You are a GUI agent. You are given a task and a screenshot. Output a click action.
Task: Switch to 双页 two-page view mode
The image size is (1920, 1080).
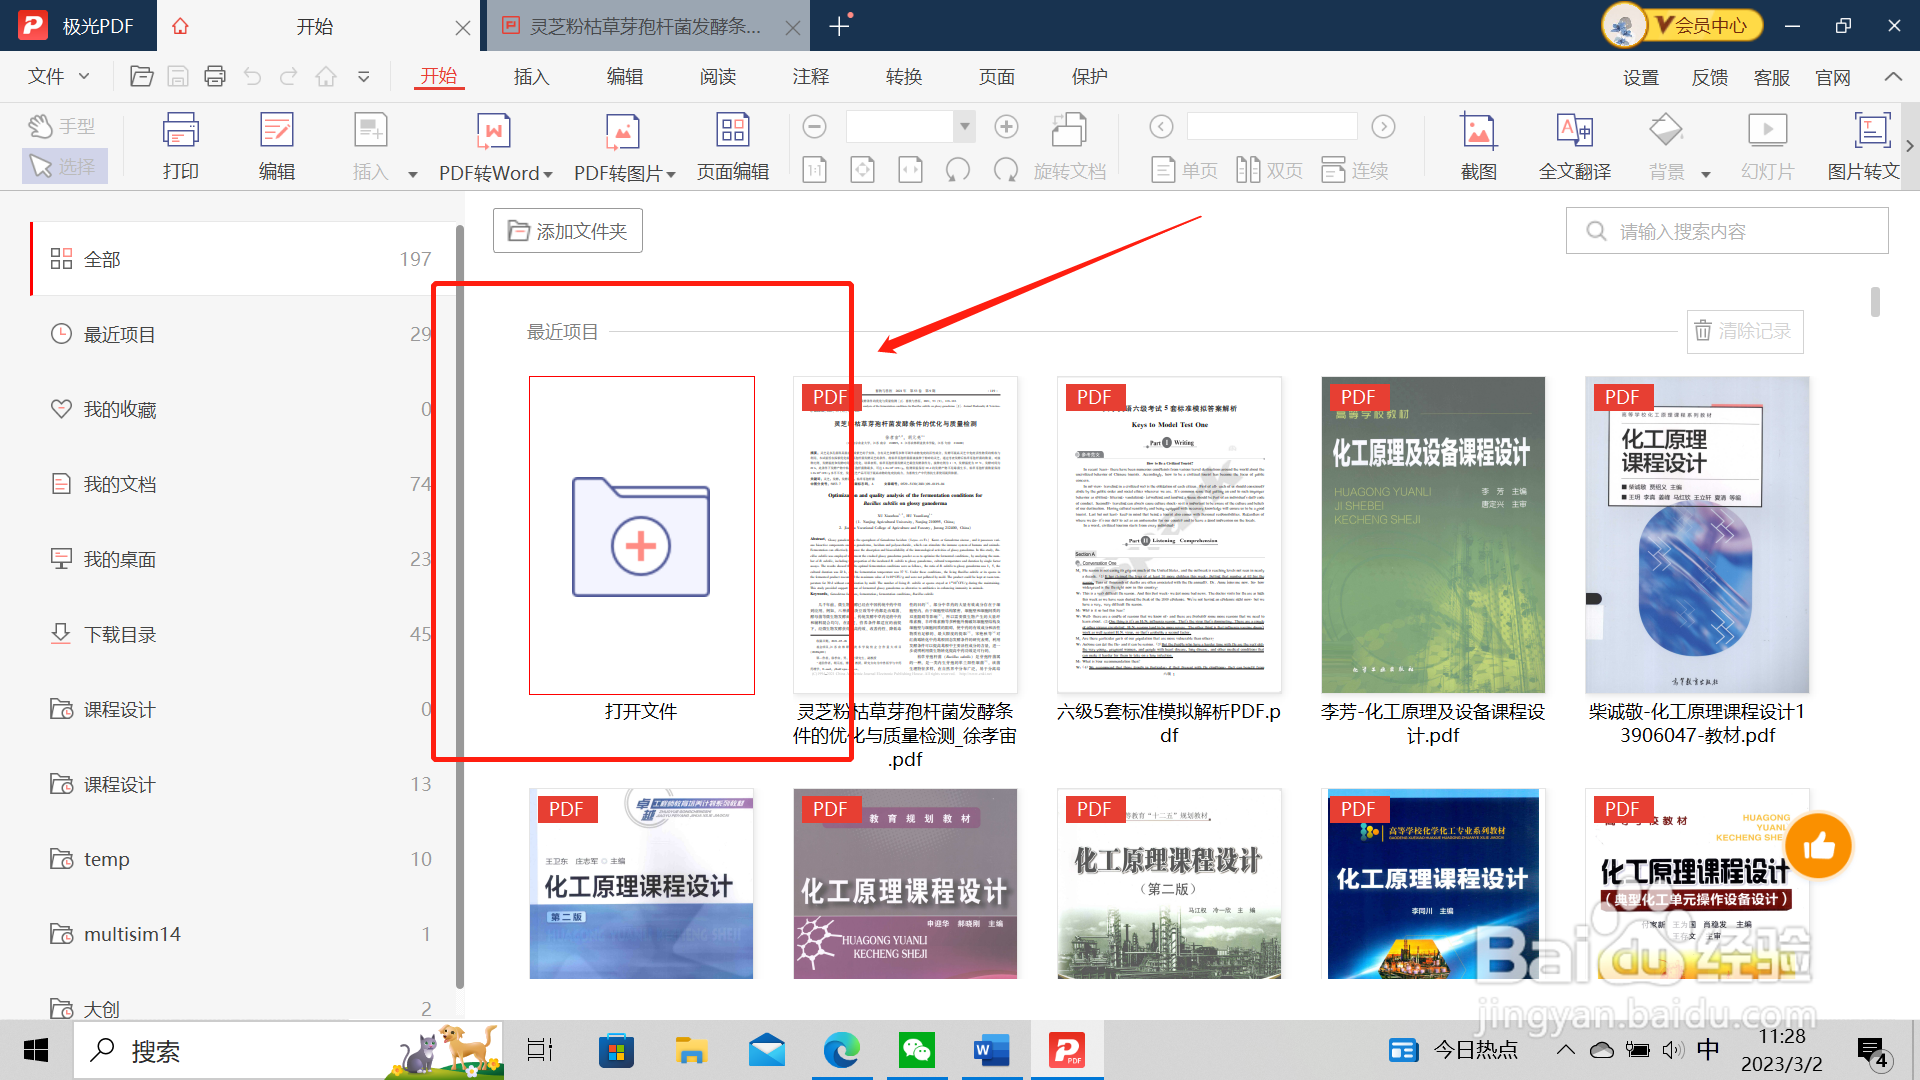coord(1268,170)
